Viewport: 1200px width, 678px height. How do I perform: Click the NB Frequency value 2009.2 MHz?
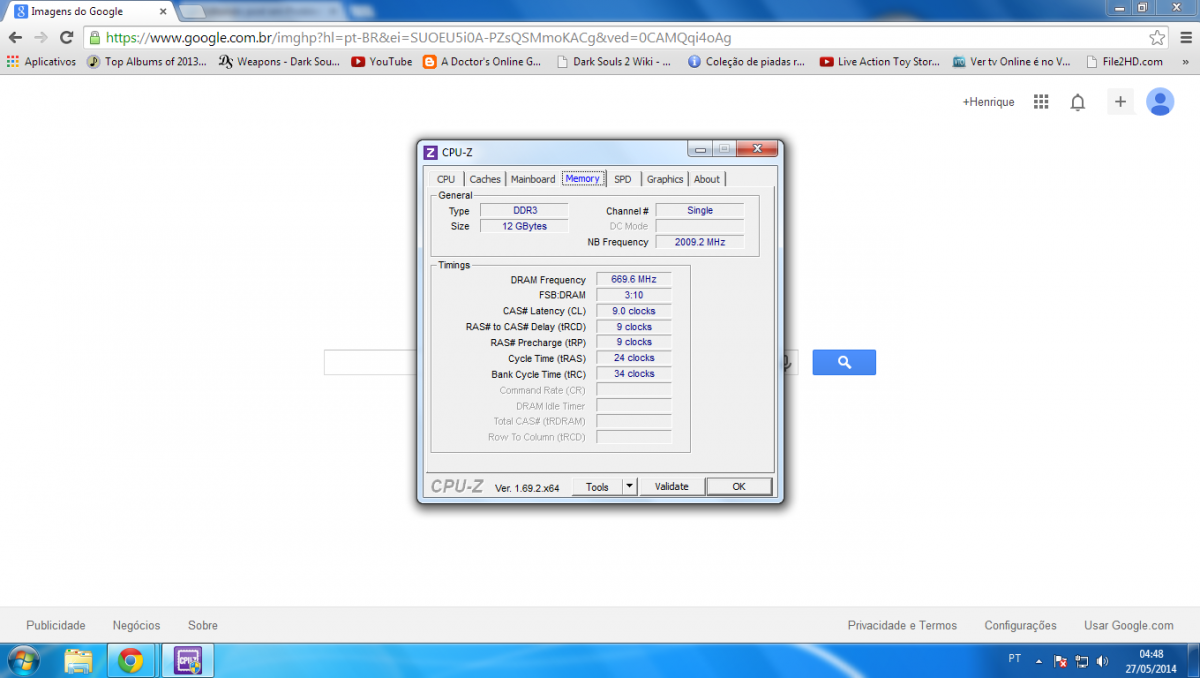(699, 242)
